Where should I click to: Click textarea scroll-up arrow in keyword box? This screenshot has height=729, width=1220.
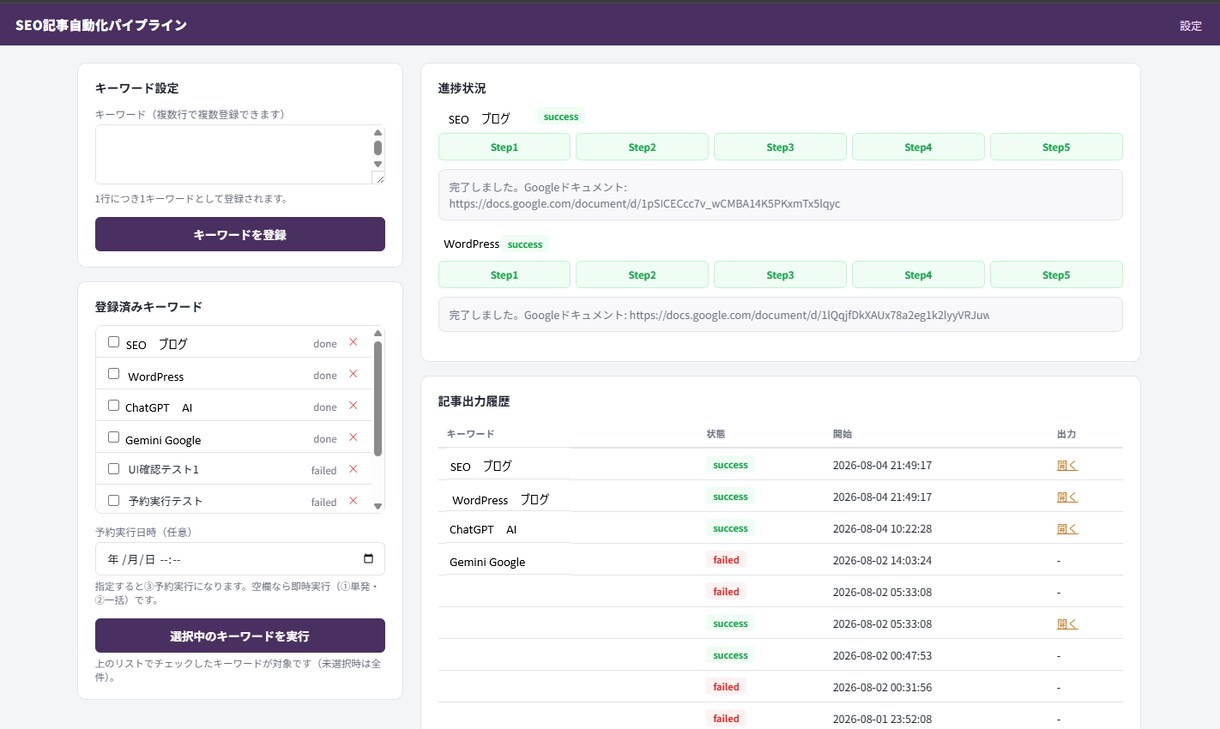[x=378, y=132]
